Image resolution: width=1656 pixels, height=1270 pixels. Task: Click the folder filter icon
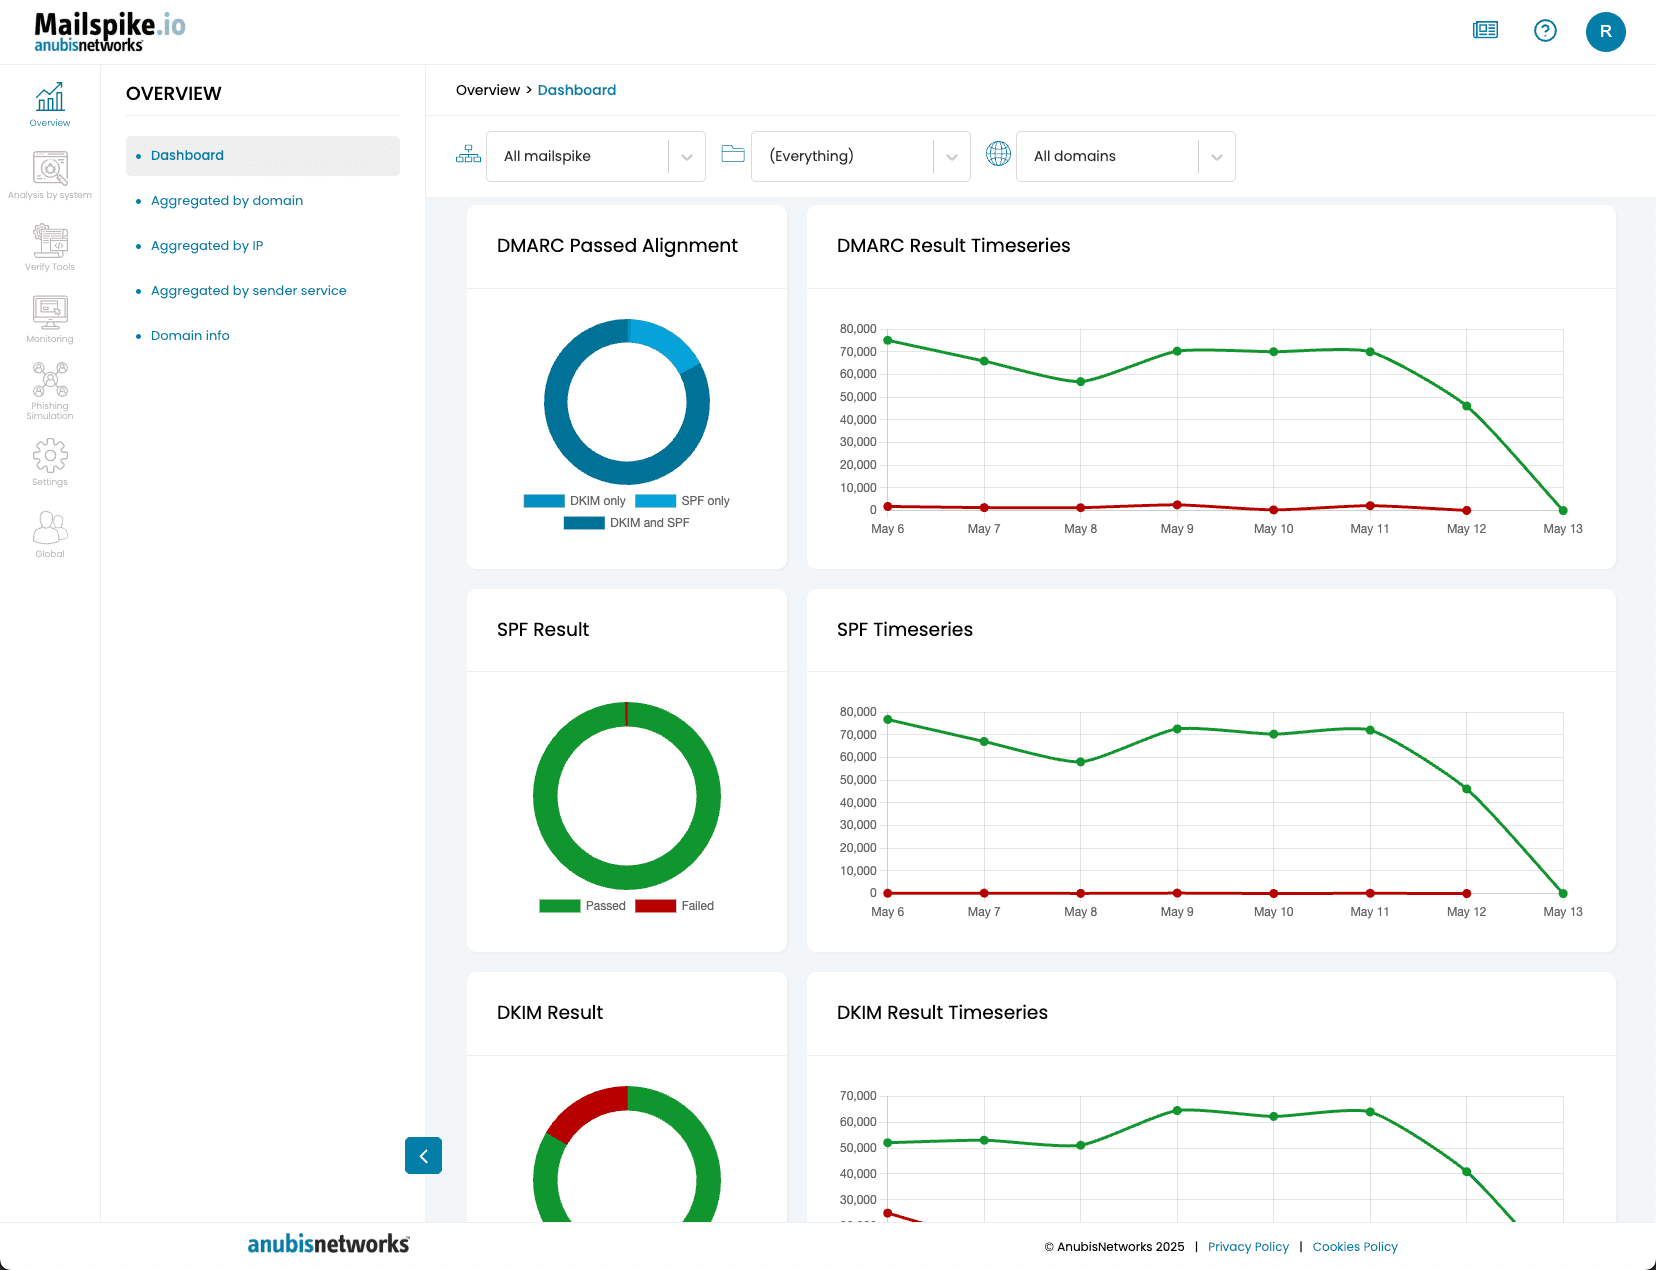733,154
